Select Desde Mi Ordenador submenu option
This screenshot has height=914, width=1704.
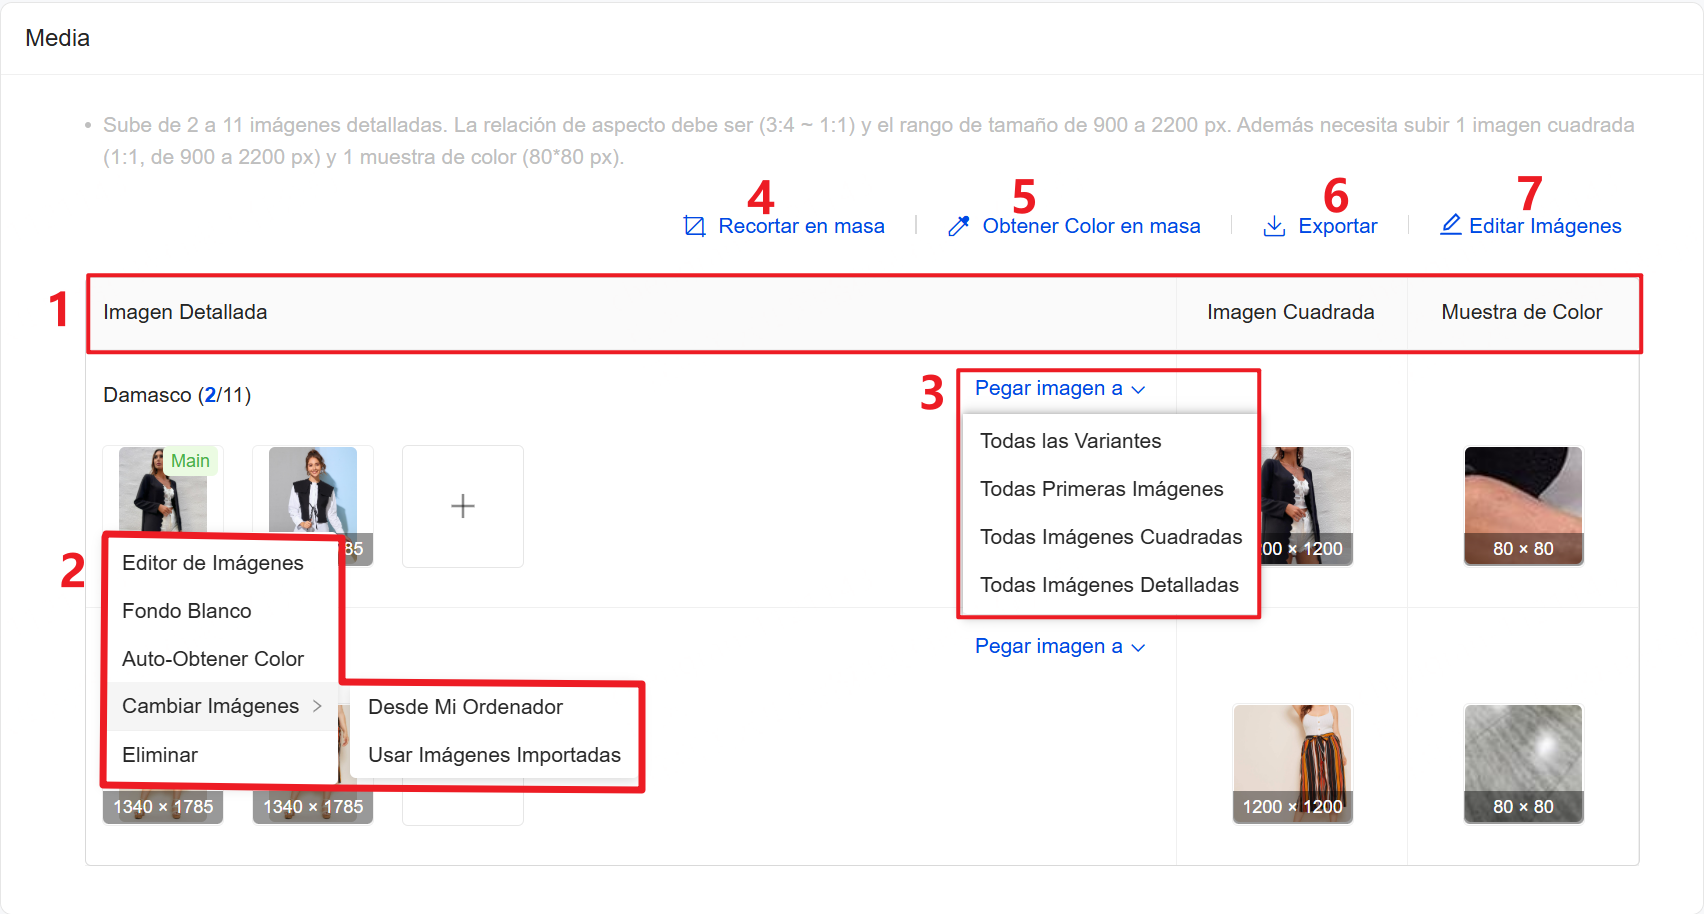click(x=465, y=707)
